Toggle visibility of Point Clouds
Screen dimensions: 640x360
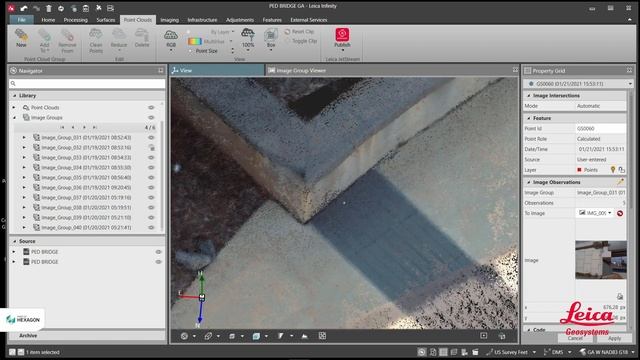[151, 107]
